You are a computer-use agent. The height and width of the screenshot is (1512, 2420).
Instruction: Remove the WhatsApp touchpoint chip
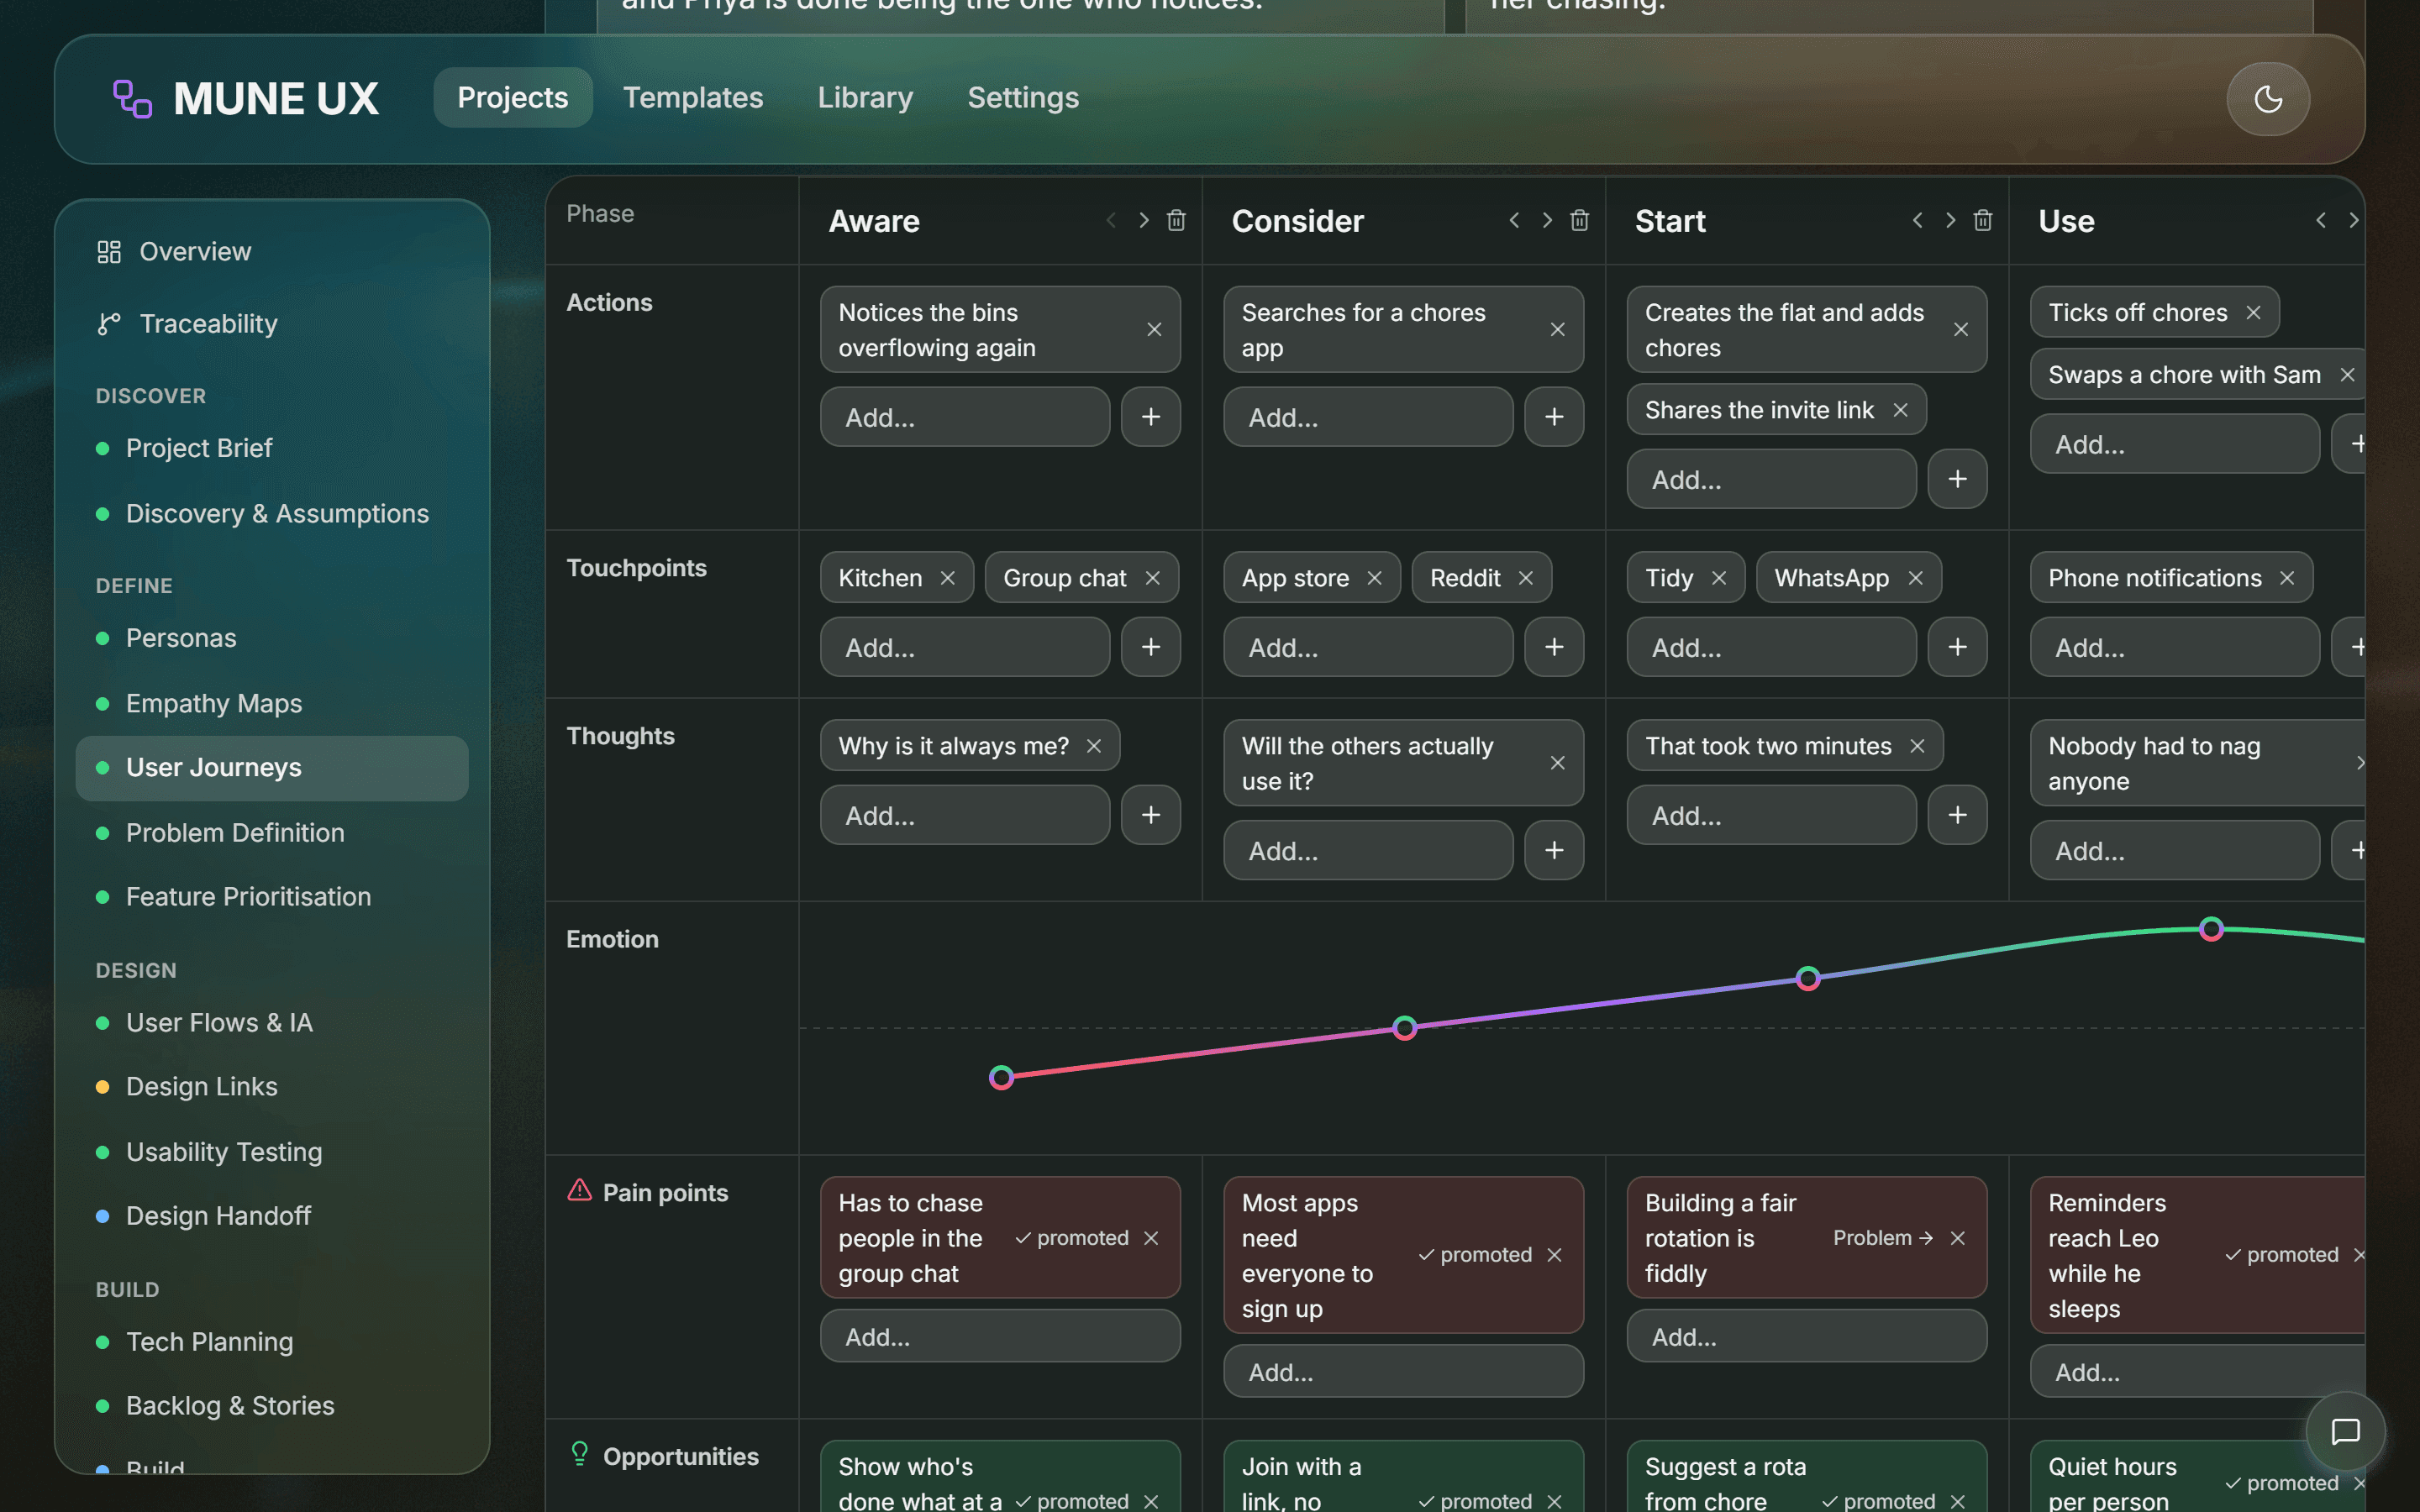(1915, 578)
